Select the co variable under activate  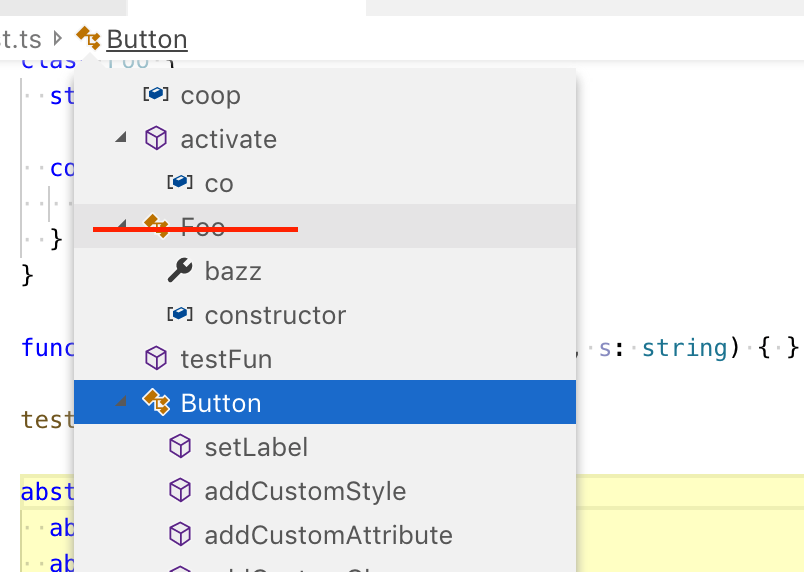tap(325, 183)
